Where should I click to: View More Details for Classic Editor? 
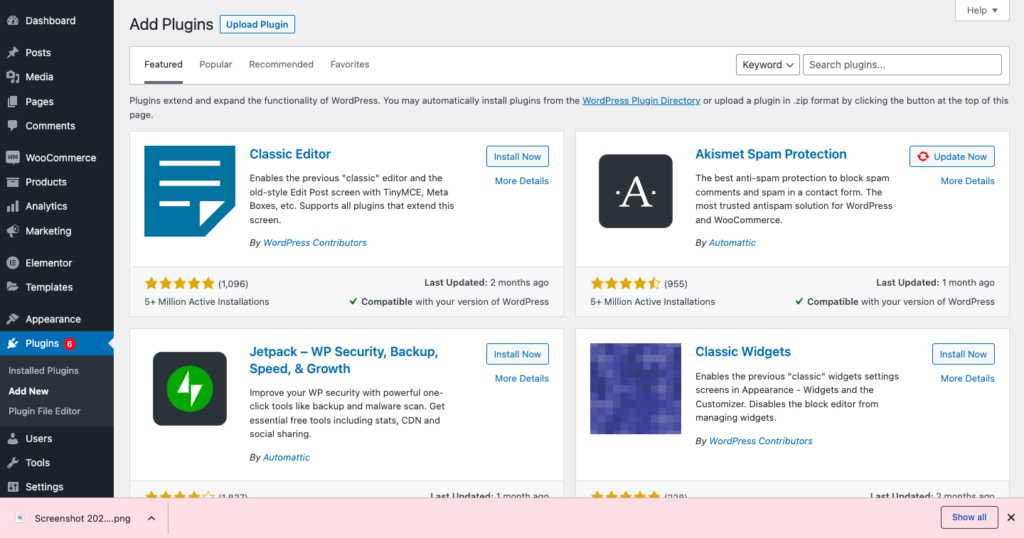[521, 181]
